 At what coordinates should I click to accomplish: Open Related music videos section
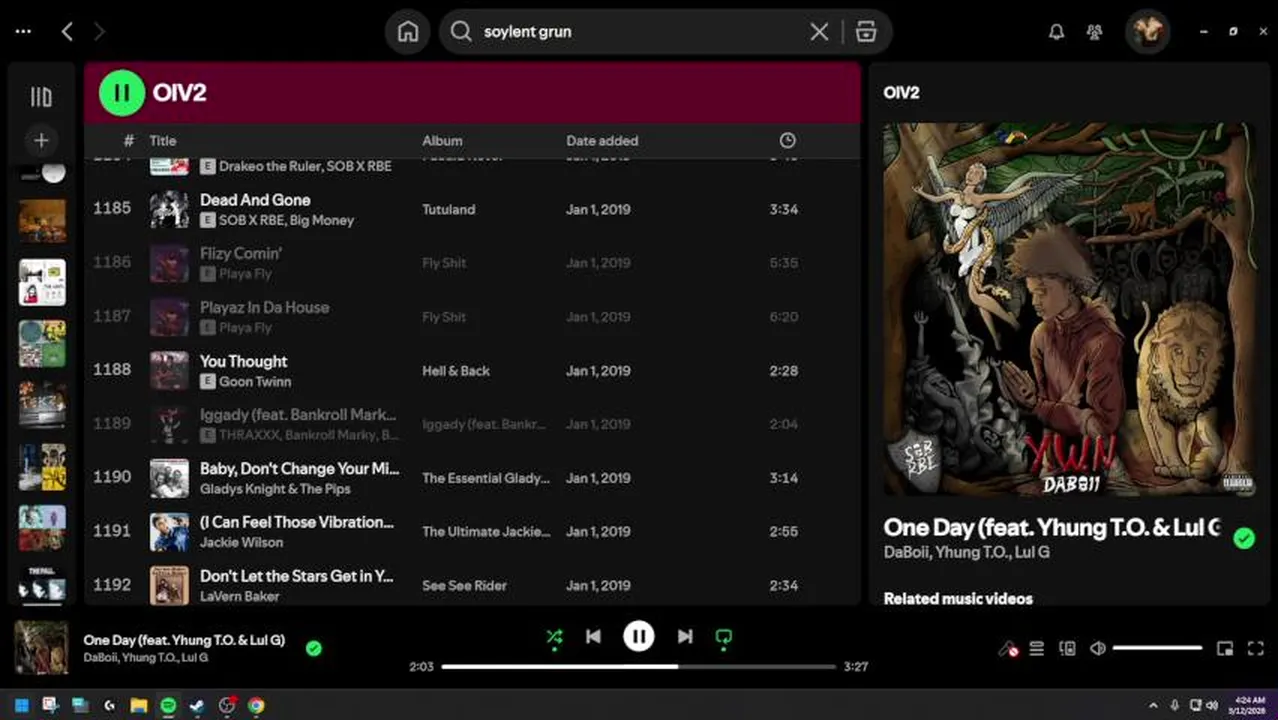pos(958,599)
